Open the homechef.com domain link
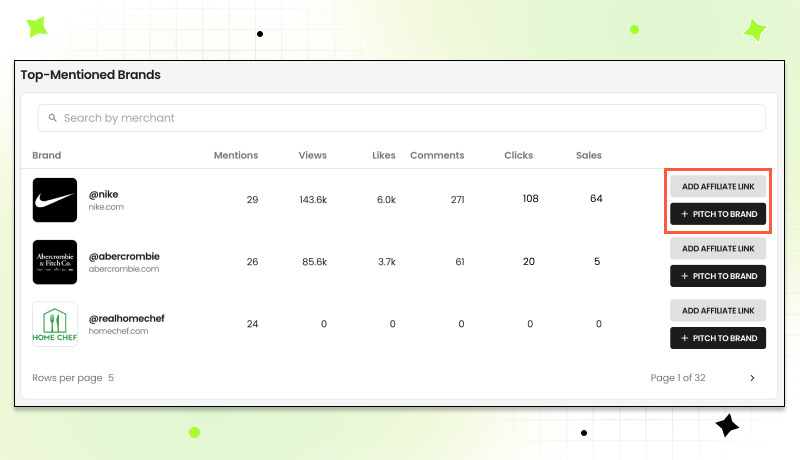The width and height of the screenshot is (800, 460). pos(118,331)
